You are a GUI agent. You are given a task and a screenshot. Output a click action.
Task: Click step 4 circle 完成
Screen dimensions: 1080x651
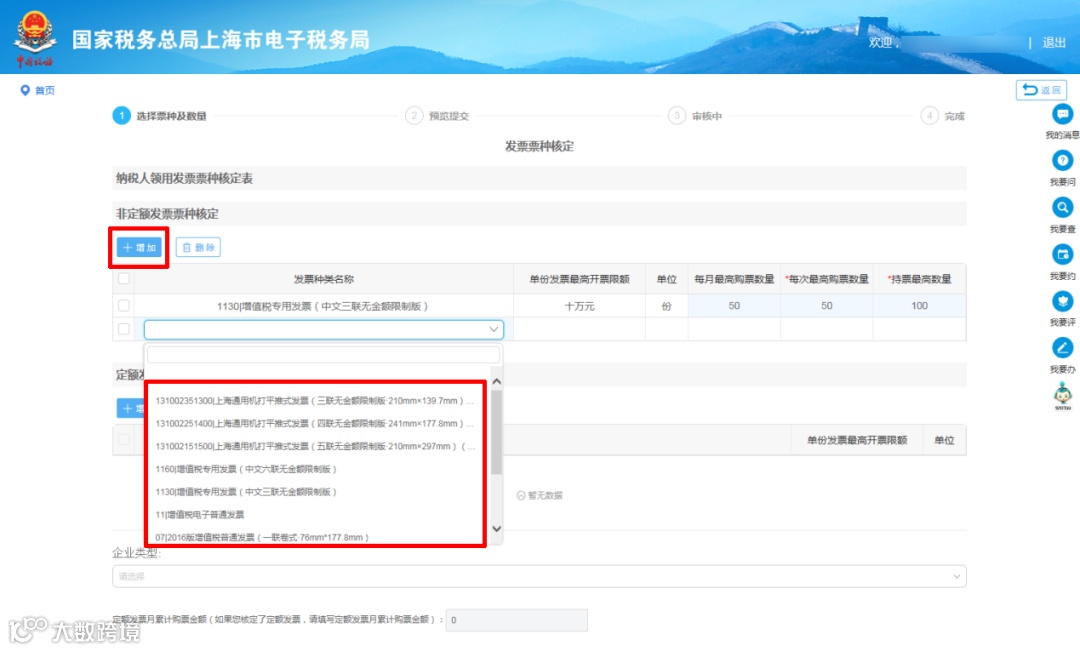pyautogui.click(x=929, y=116)
